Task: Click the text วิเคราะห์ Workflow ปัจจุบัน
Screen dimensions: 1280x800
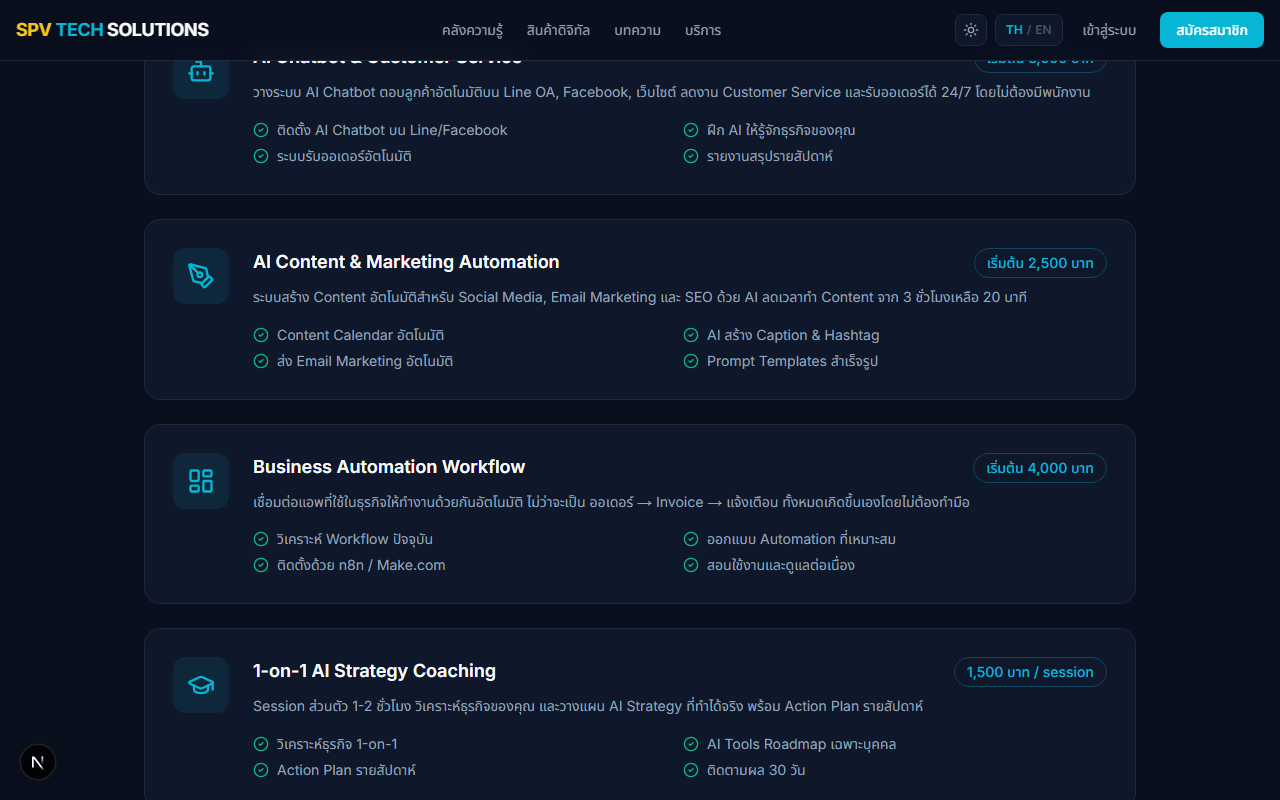Action: click(x=355, y=539)
